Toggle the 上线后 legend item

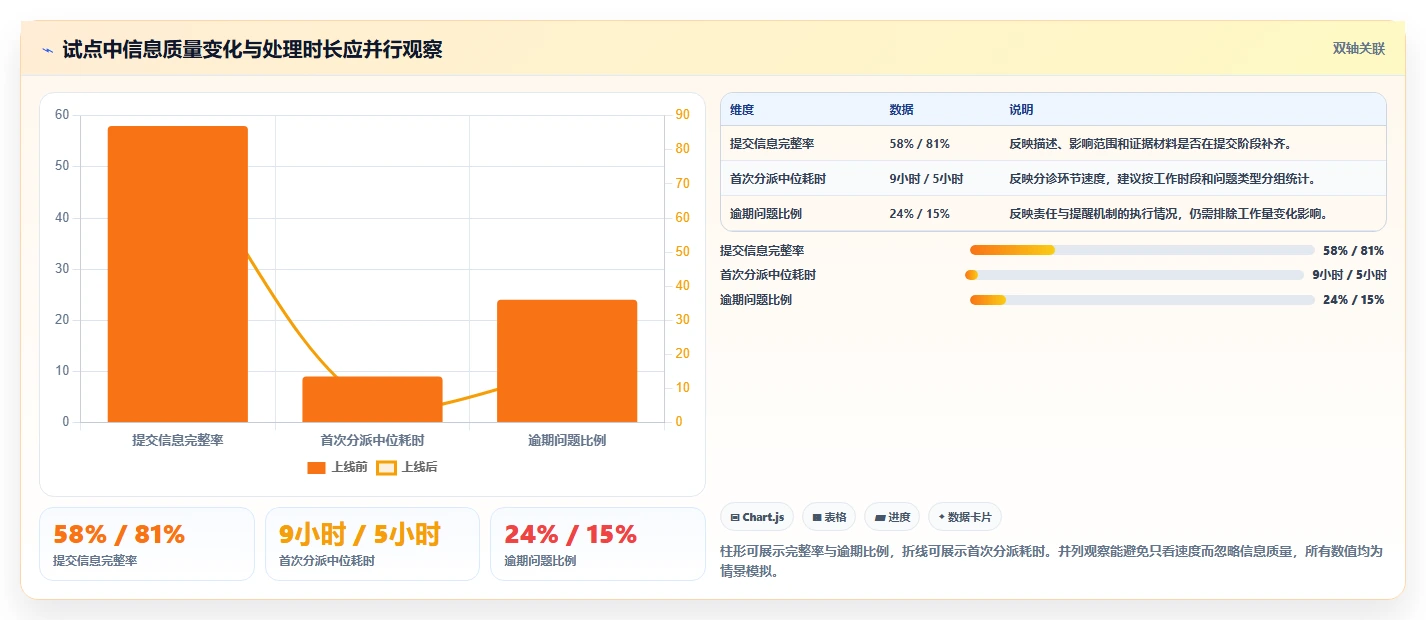tap(407, 467)
